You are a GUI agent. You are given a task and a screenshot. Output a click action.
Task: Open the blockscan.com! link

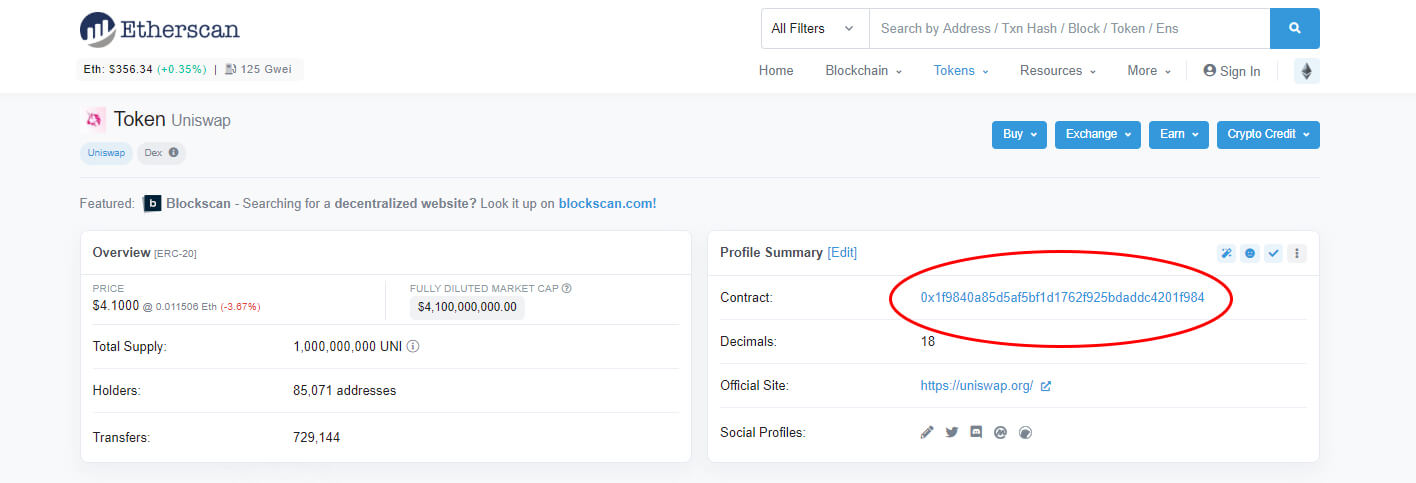pos(608,203)
